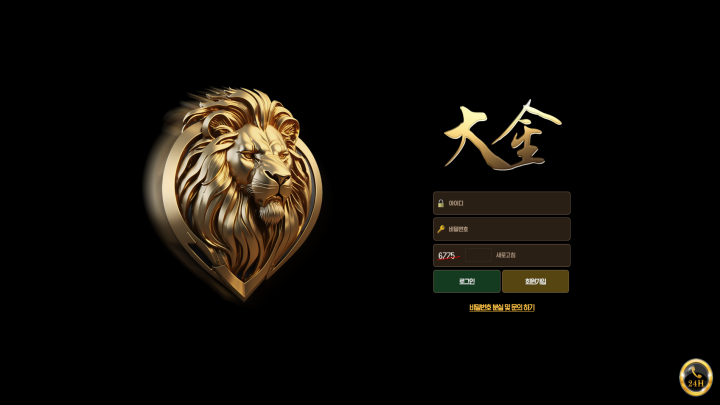
Task: Click the 비밀번호 placeholder label
Action: (458, 229)
